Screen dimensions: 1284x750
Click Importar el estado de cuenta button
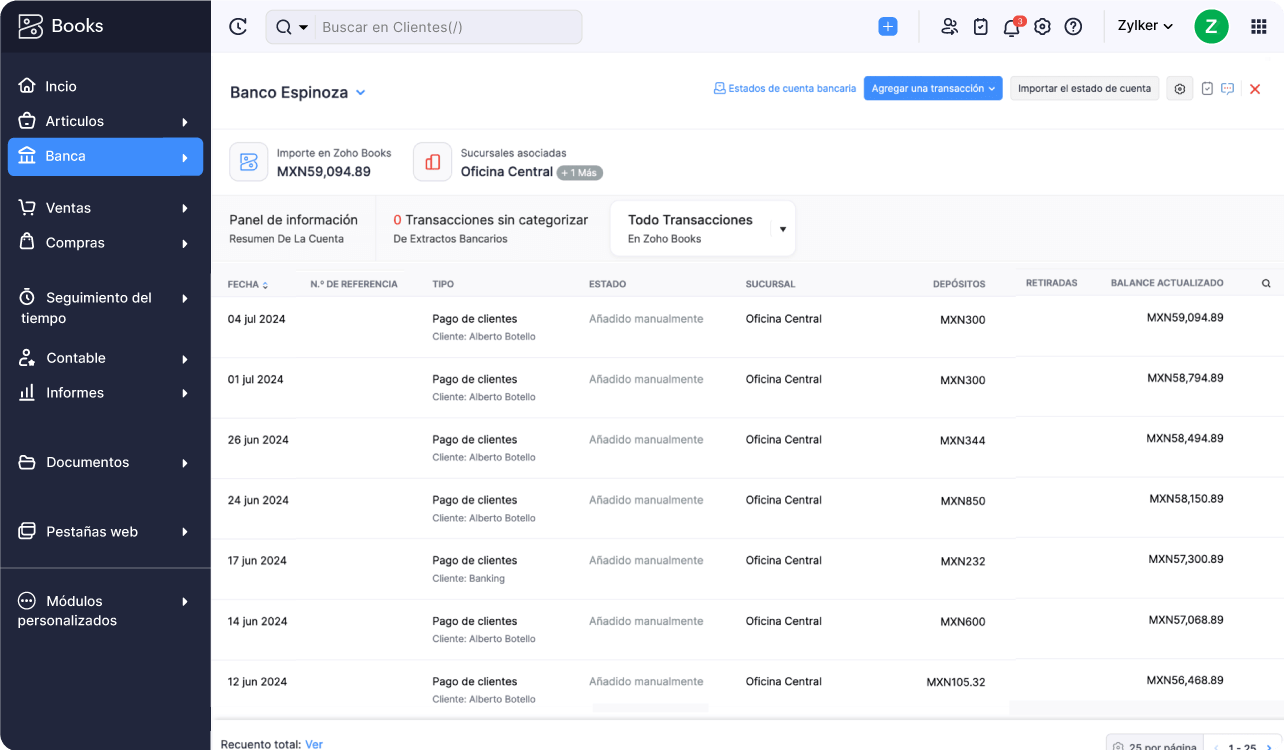(x=1084, y=89)
